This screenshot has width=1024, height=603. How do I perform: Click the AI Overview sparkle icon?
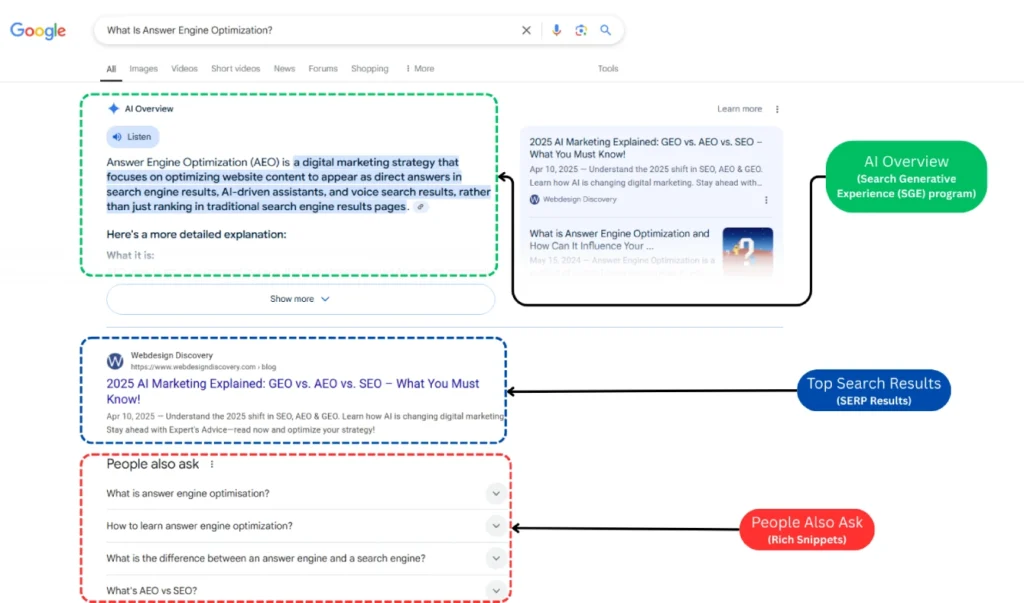click(114, 108)
